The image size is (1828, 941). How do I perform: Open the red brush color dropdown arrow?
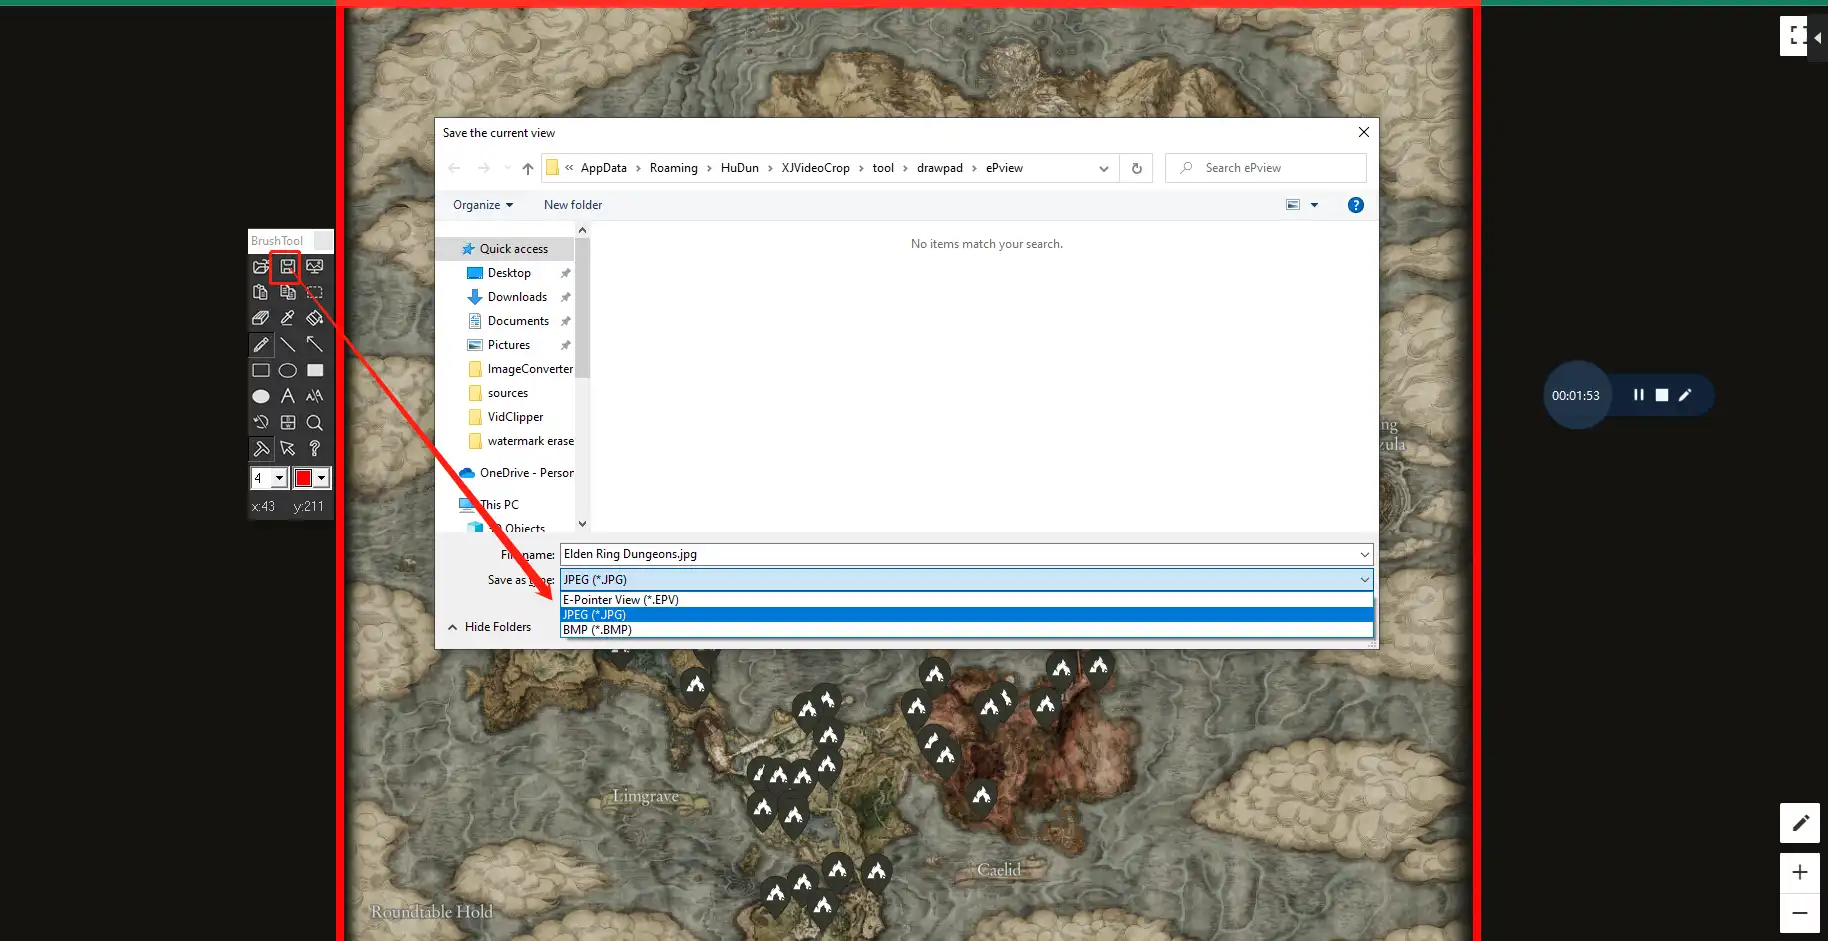point(321,478)
